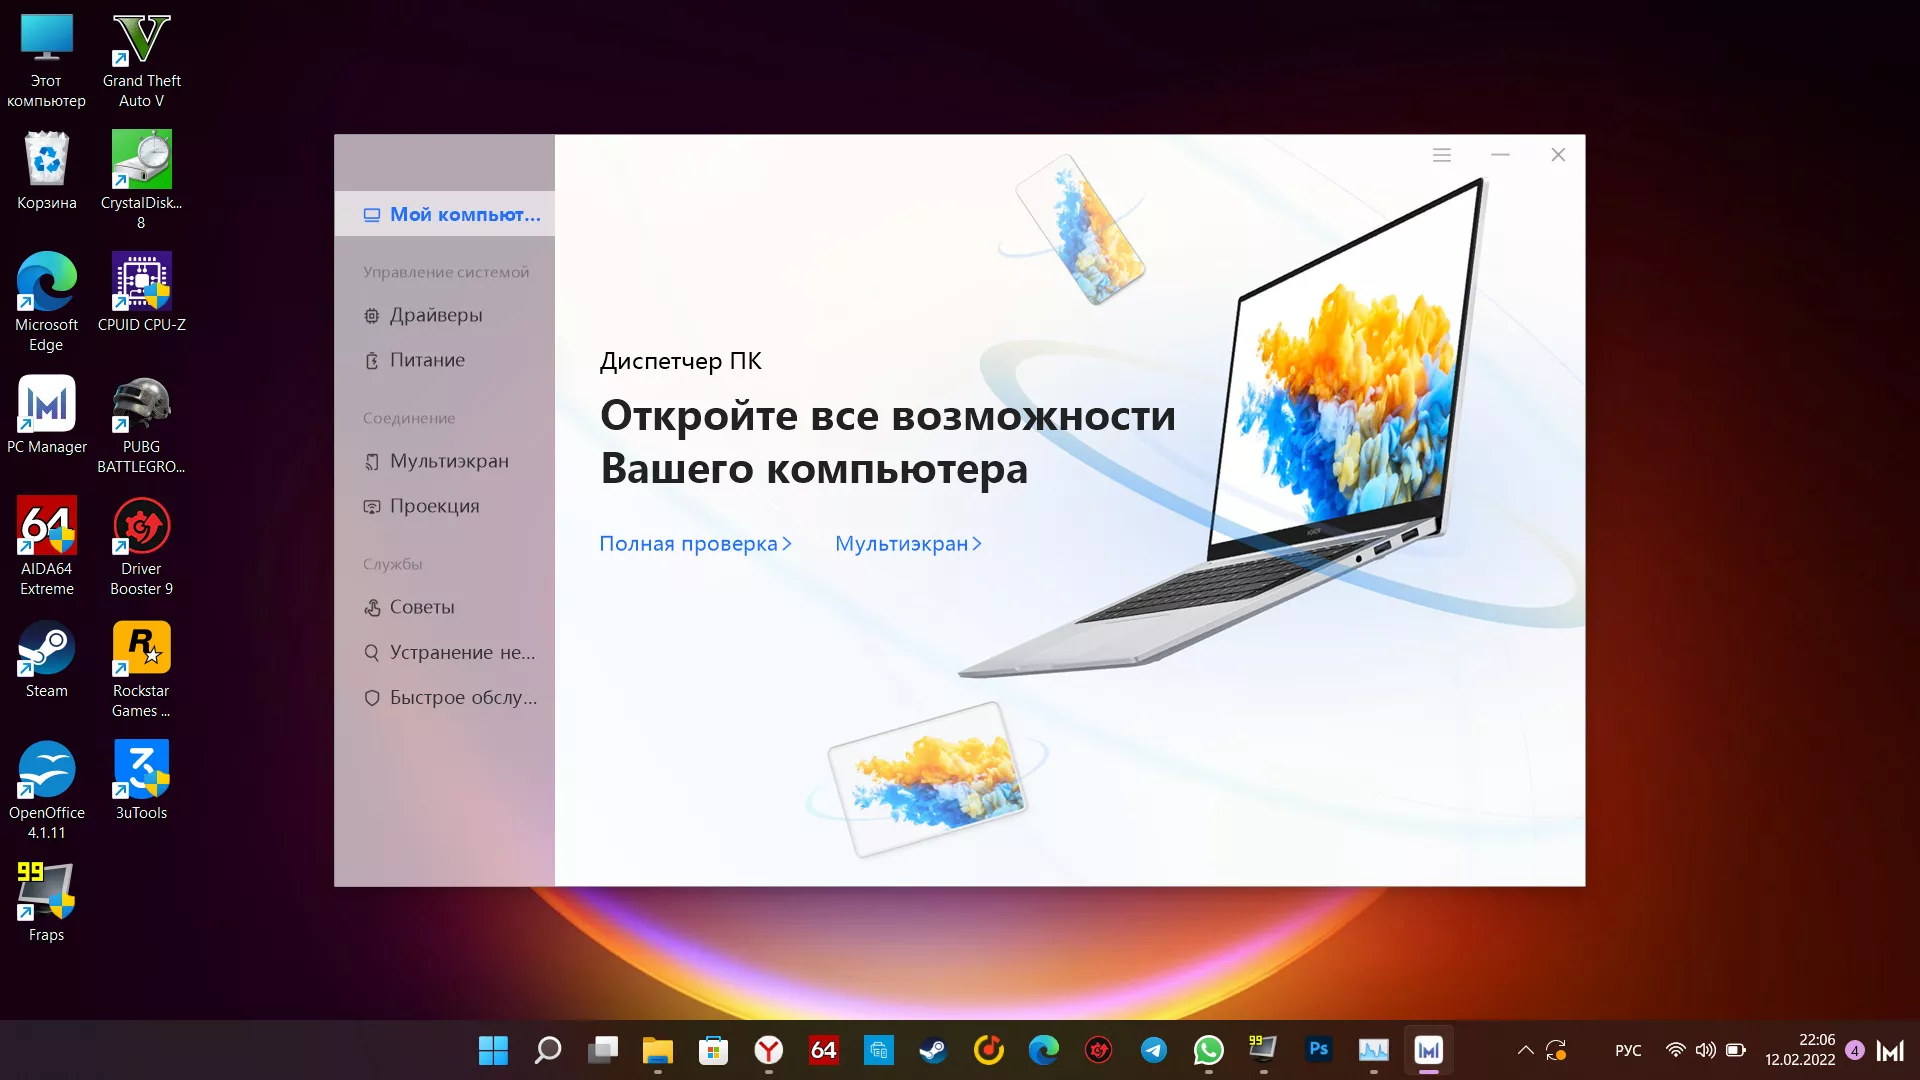Toggle Быстрое обслуживание option

[448, 696]
